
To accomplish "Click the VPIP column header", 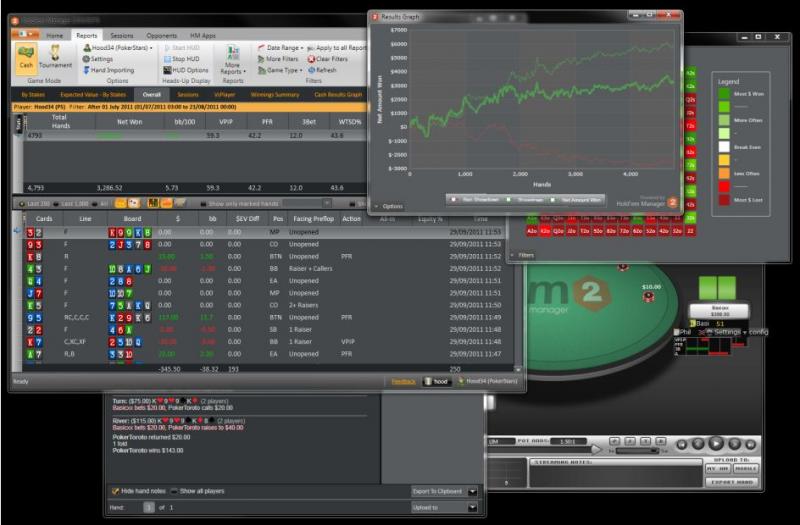I will 226,122.
